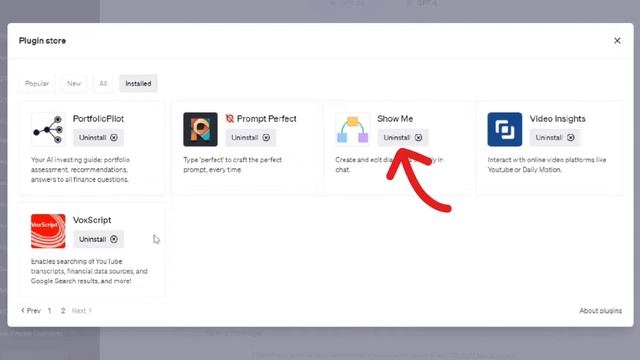The height and width of the screenshot is (360, 640).
Task: Click the Video Insights plugin logo
Action: [x=505, y=129]
